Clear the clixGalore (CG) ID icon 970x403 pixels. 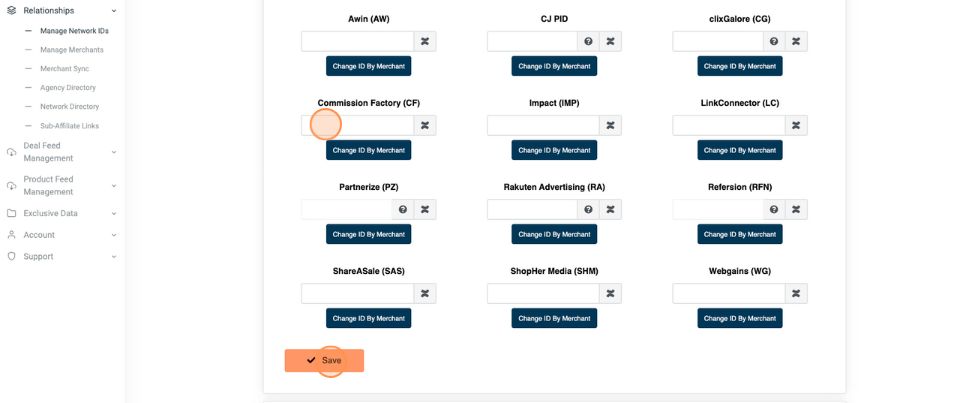click(796, 41)
